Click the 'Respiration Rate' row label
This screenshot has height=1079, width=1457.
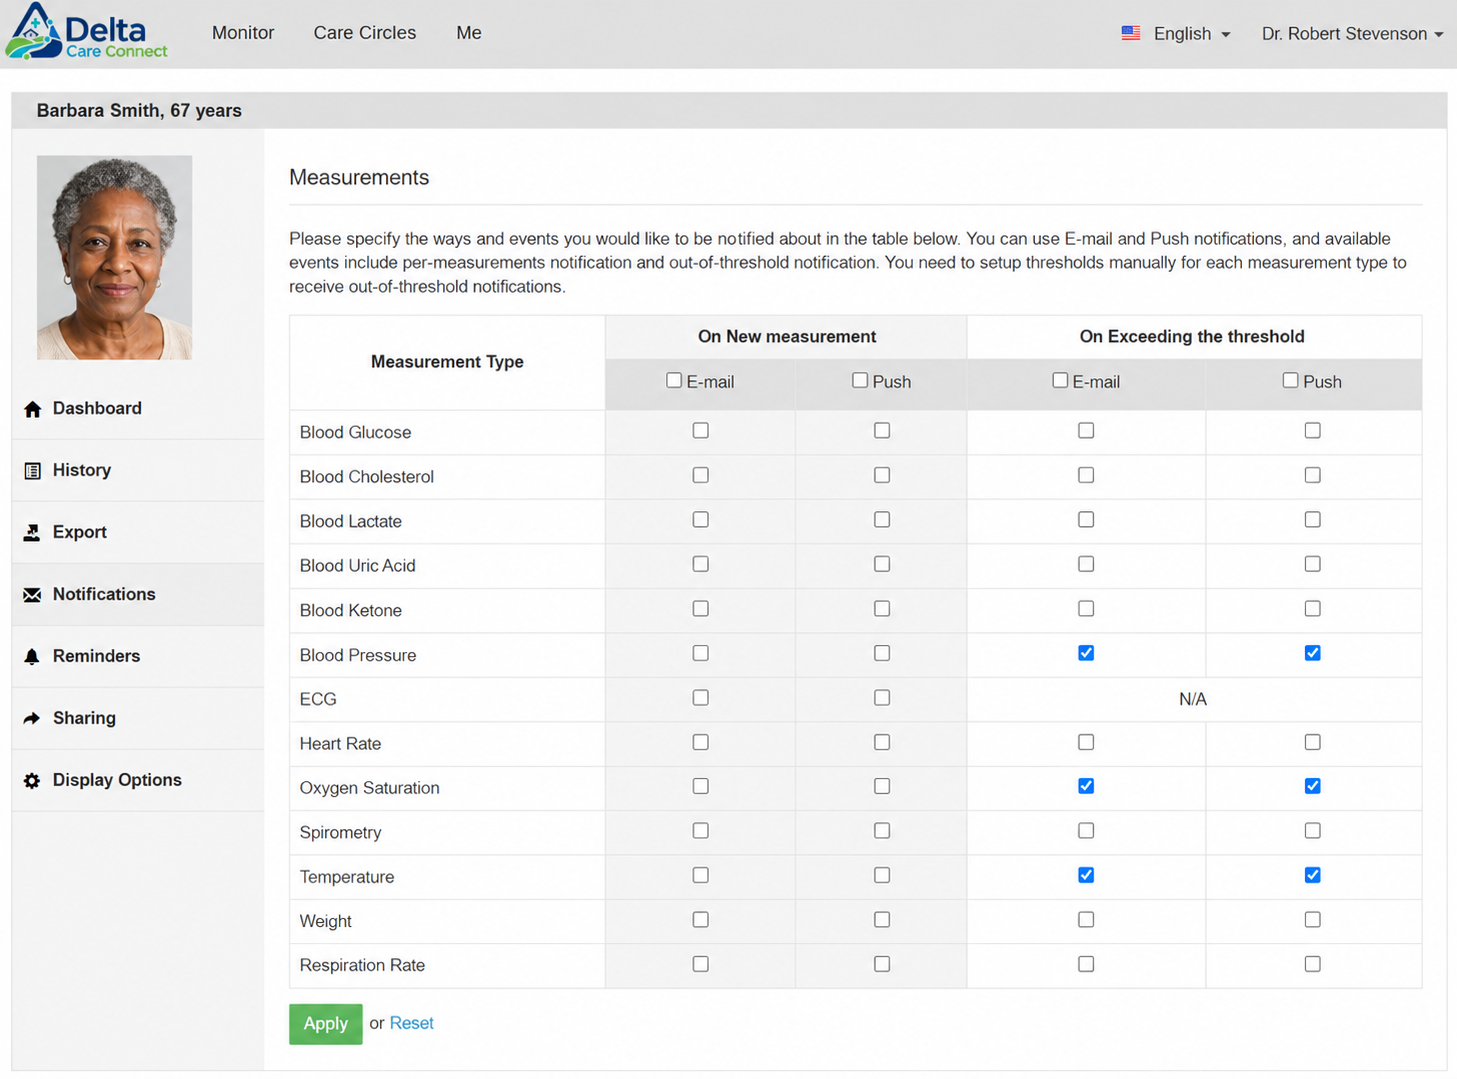(362, 966)
